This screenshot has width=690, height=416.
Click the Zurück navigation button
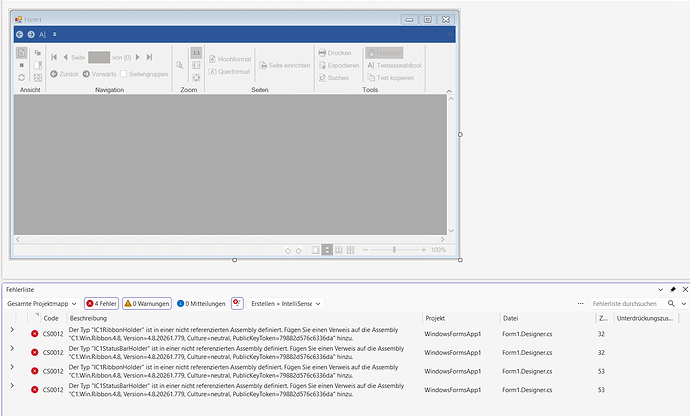coord(64,74)
